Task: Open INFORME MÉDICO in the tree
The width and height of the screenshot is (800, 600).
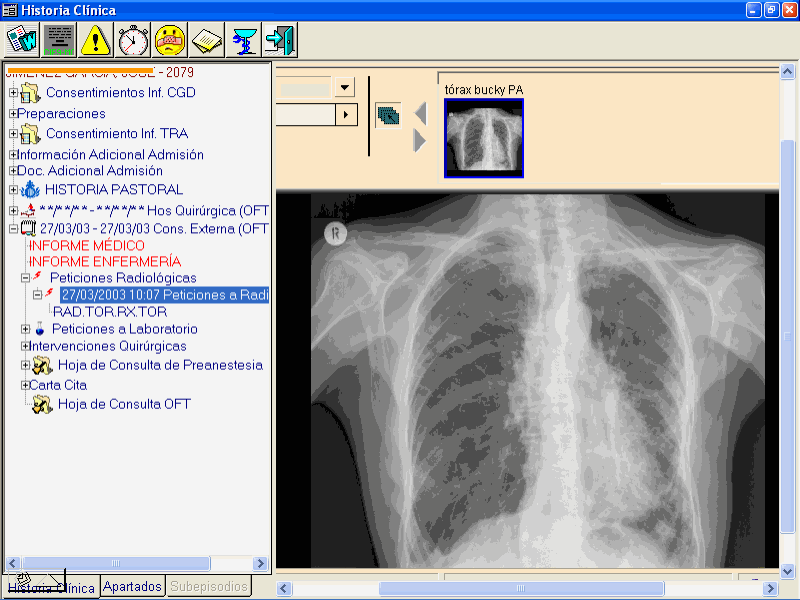Action: pos(86,246)
